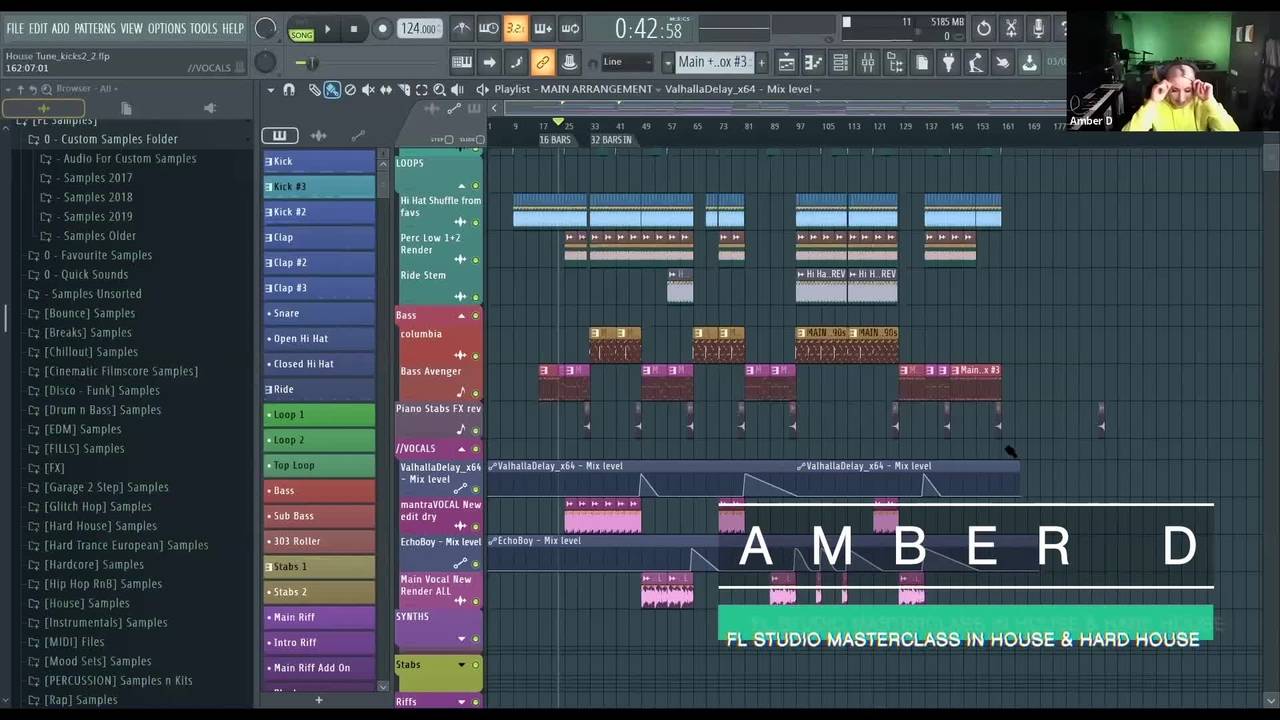Select the Draw pencil tool in playlist toolbar
The image size is (1280, 720).
click(314, 90)
